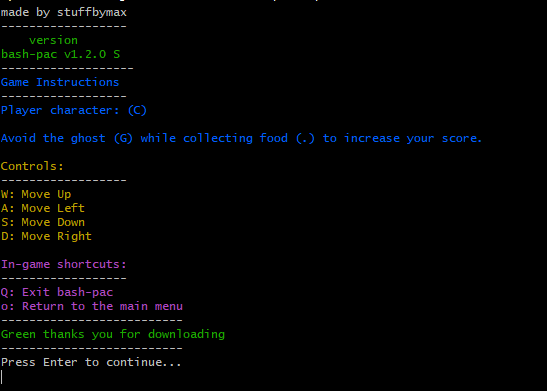Image resolution: width=547 pixels, height=391 pixels.
Task: Click 'o: Return to the main menu' line
Action: coord(92,306)
